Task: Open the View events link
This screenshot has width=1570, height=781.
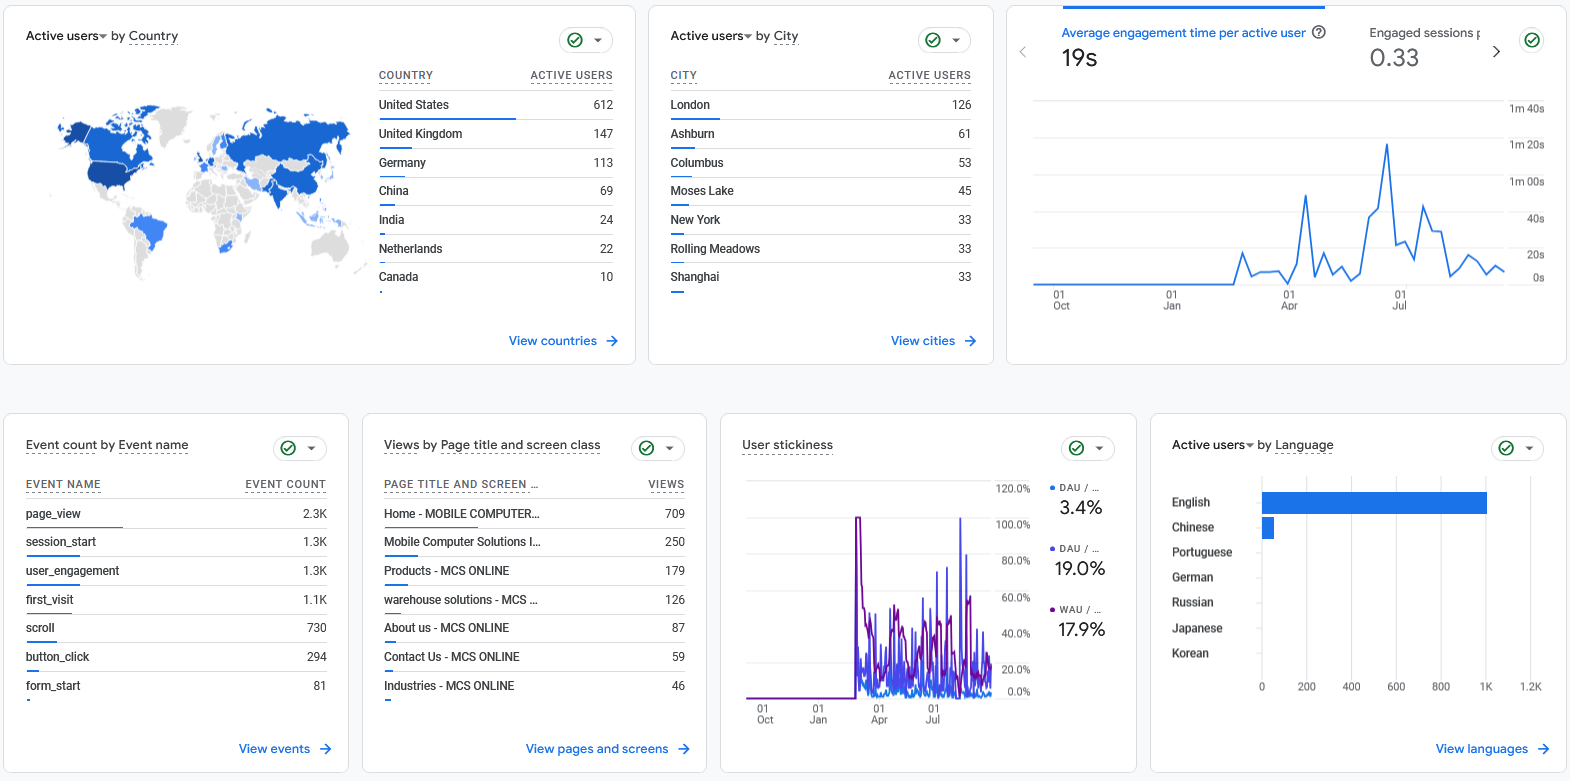Action: click(x=285, y=749)
